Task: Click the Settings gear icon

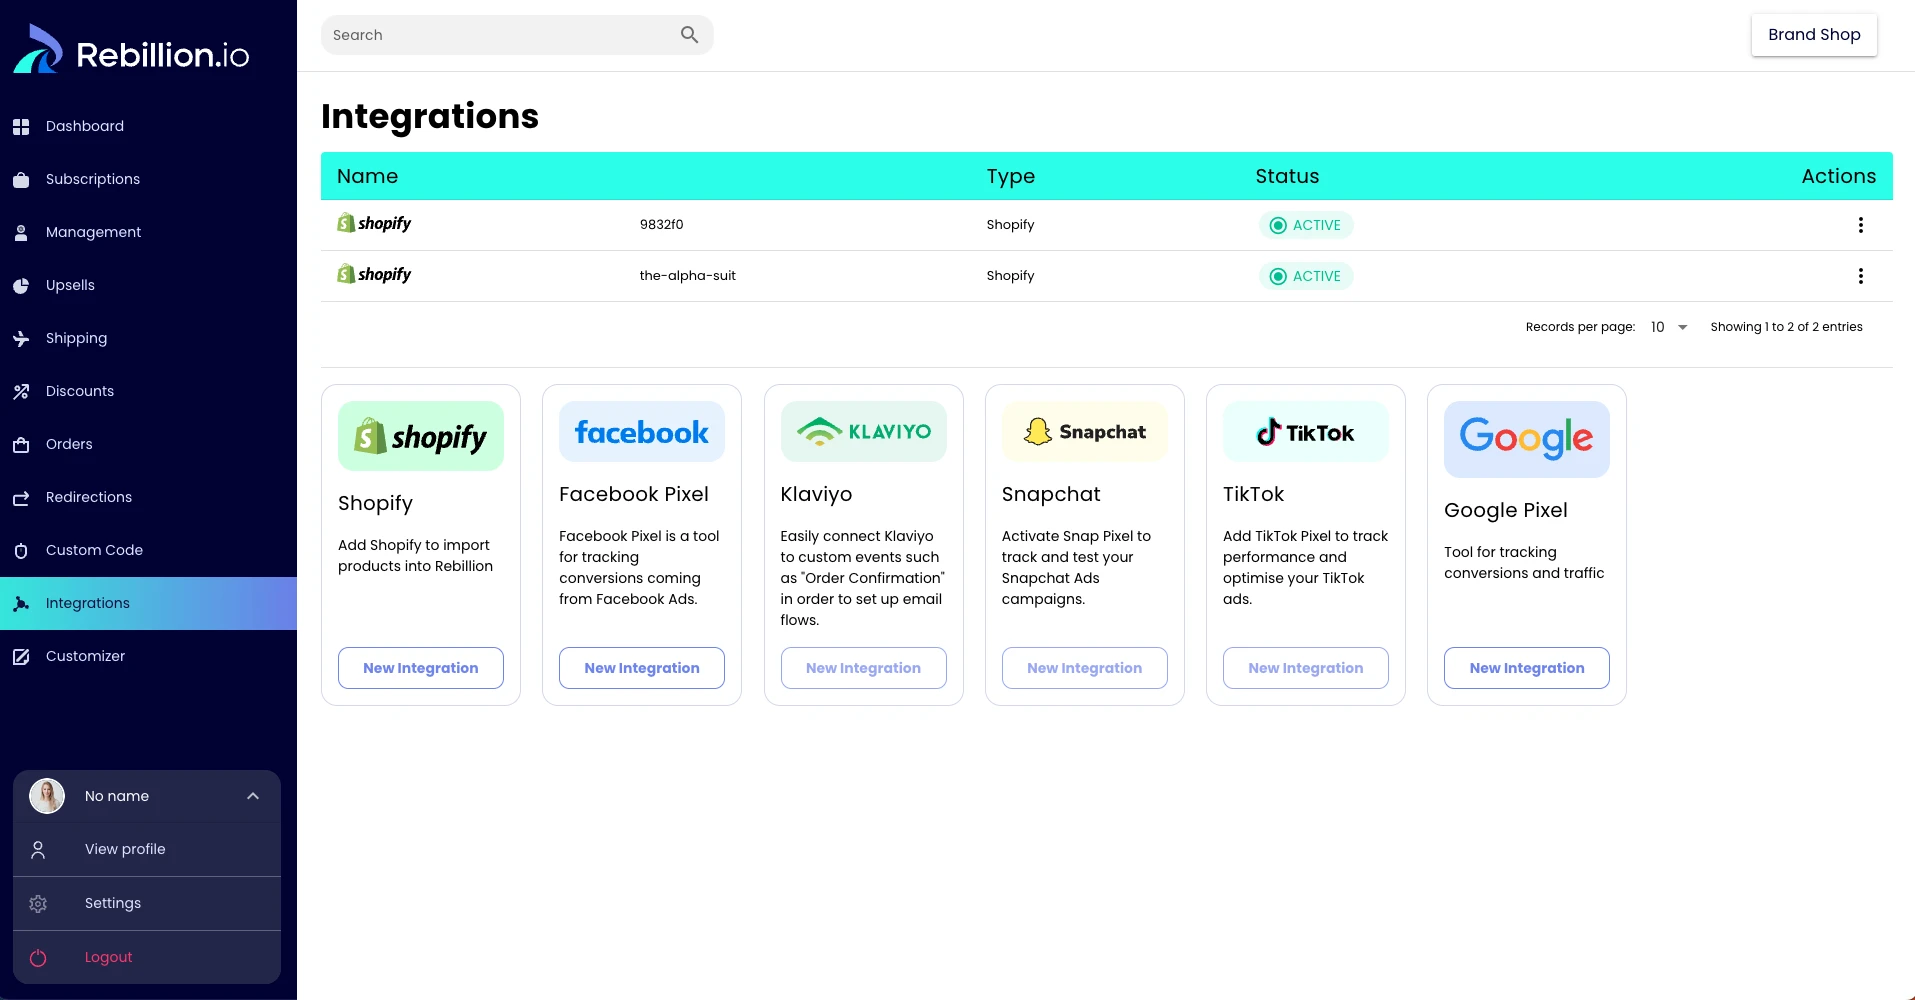Action: [x=38, y=903]
